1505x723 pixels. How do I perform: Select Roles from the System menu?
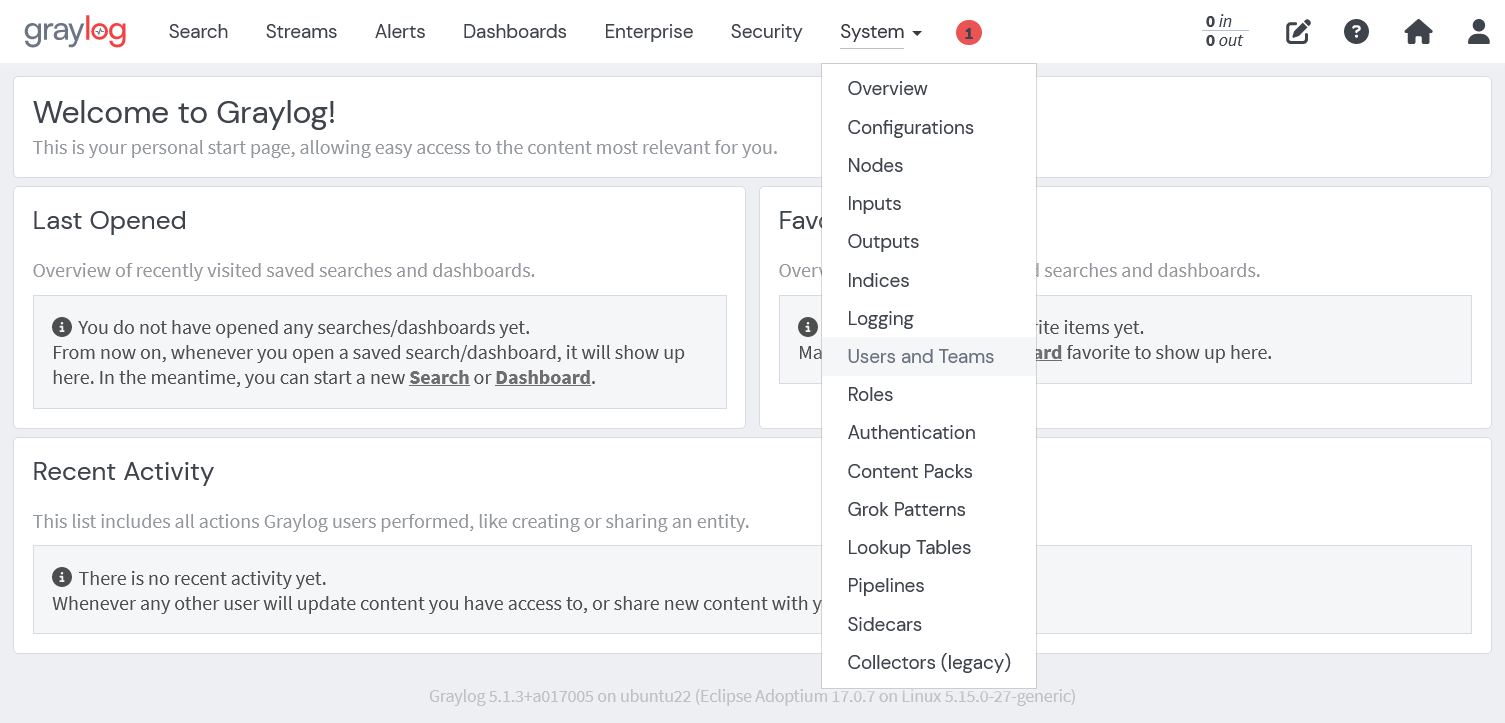[x=929, y=394]
